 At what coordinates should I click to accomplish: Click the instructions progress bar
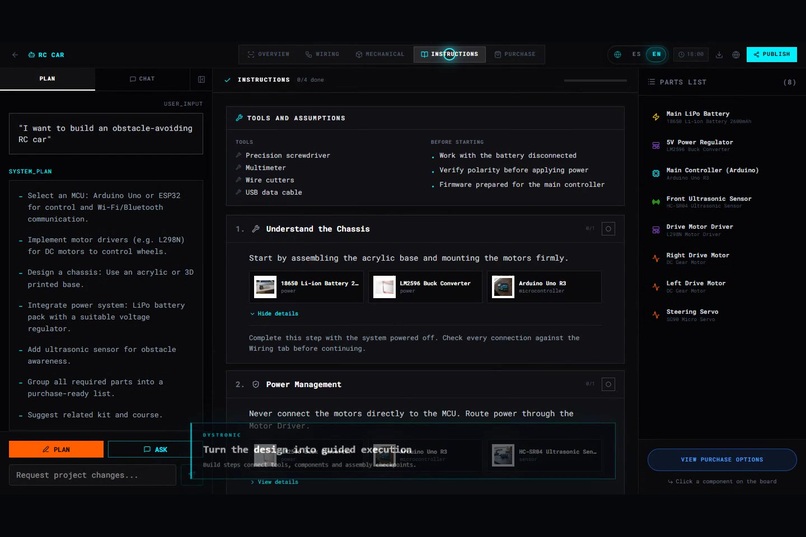click(595, 80)
